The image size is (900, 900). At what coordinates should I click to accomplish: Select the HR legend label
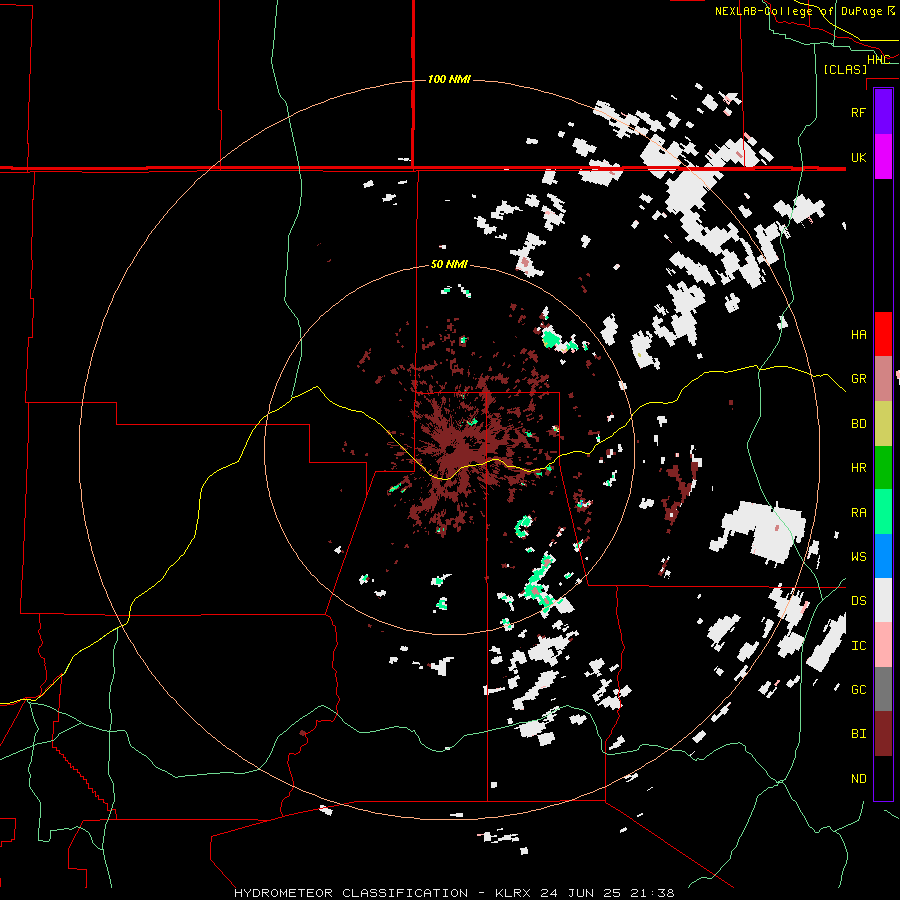[x=858, y=468]
